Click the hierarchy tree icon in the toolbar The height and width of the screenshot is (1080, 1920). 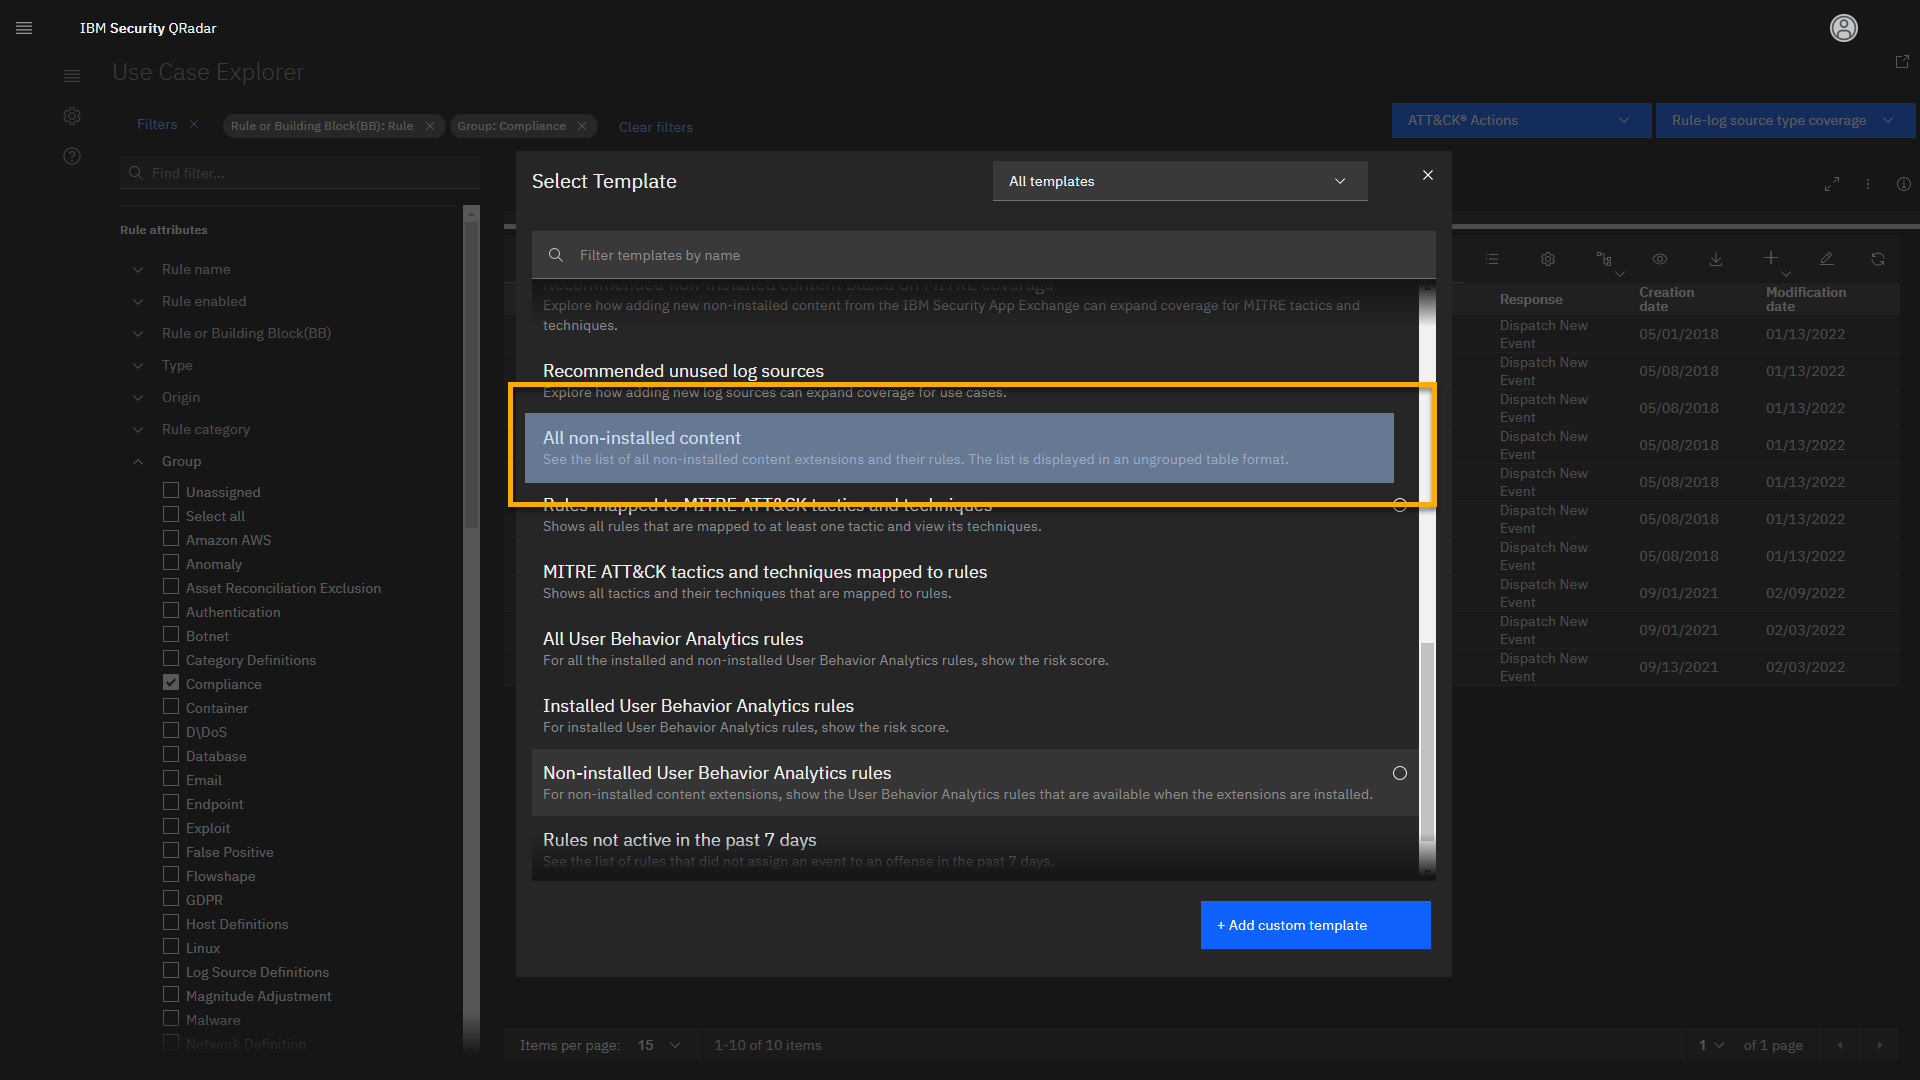click(x=1604, y=259)
